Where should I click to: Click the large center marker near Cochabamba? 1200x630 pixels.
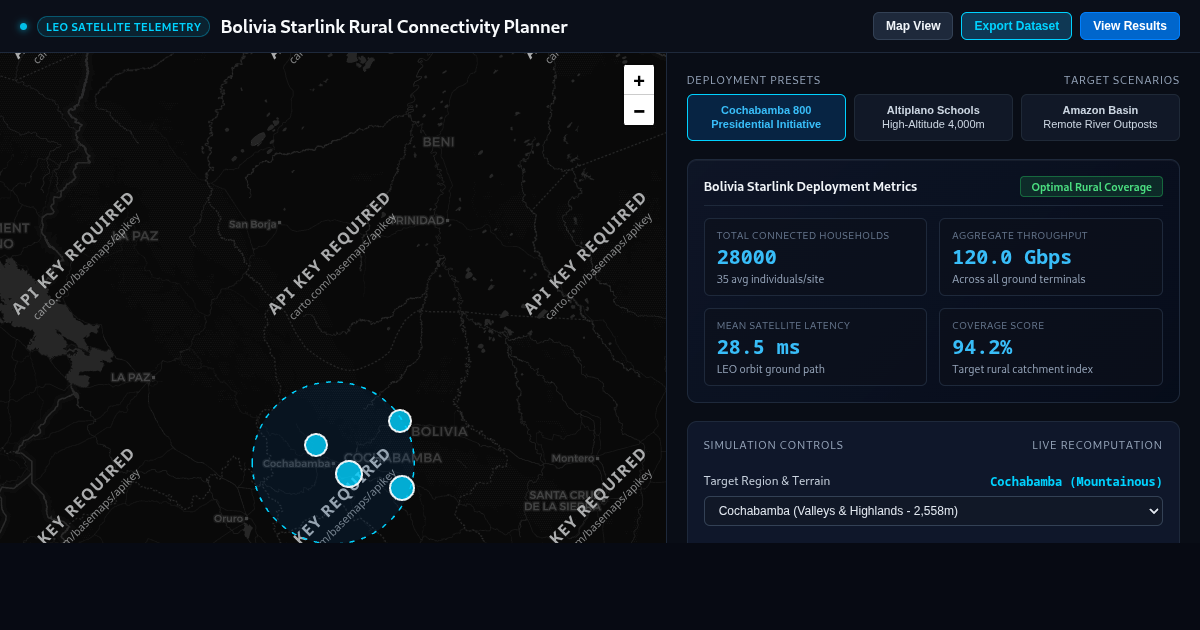[x=348, y=474]
